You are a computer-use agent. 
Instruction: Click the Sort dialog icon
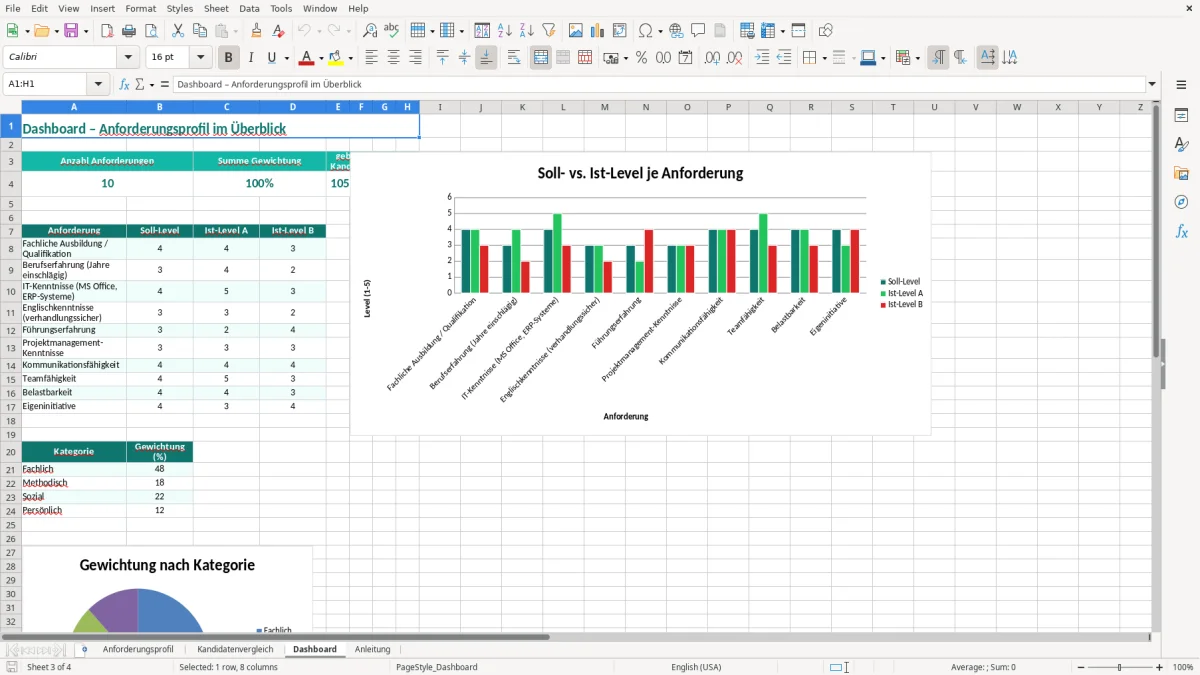(482, 31)
